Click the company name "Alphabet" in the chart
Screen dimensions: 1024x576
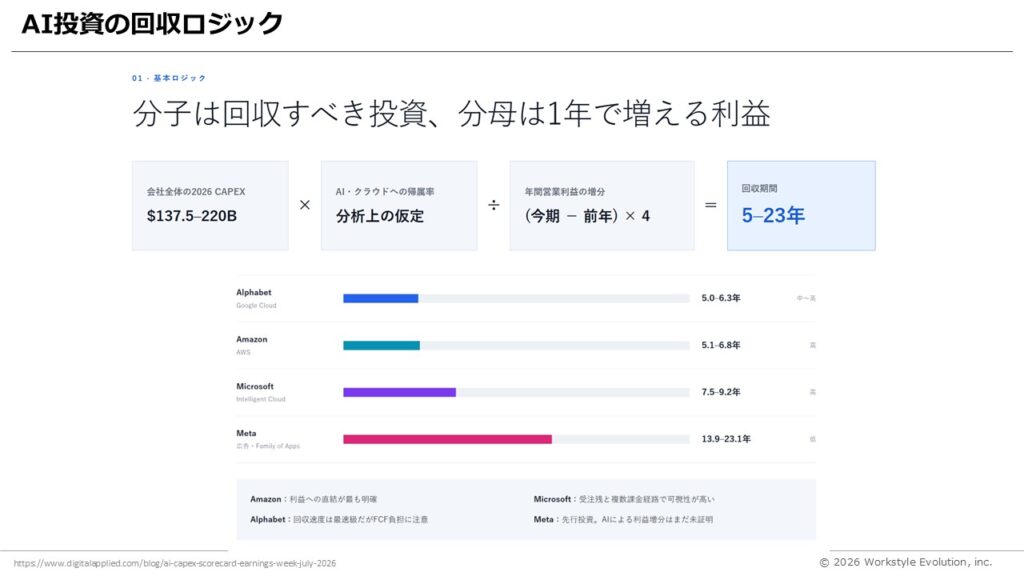tap(253, 293)
